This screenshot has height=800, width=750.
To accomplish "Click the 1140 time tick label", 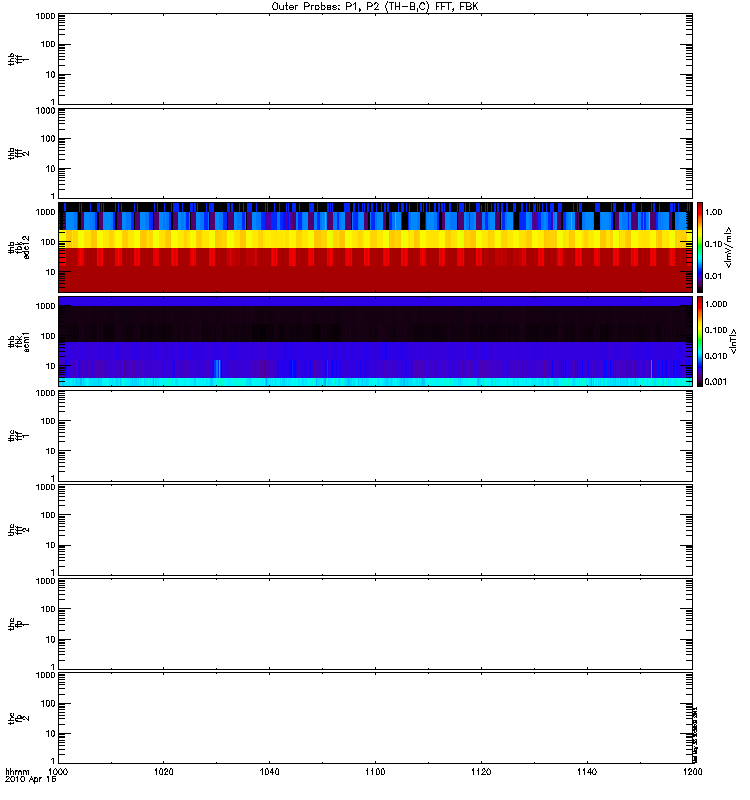I will click(x=587, y=771).
